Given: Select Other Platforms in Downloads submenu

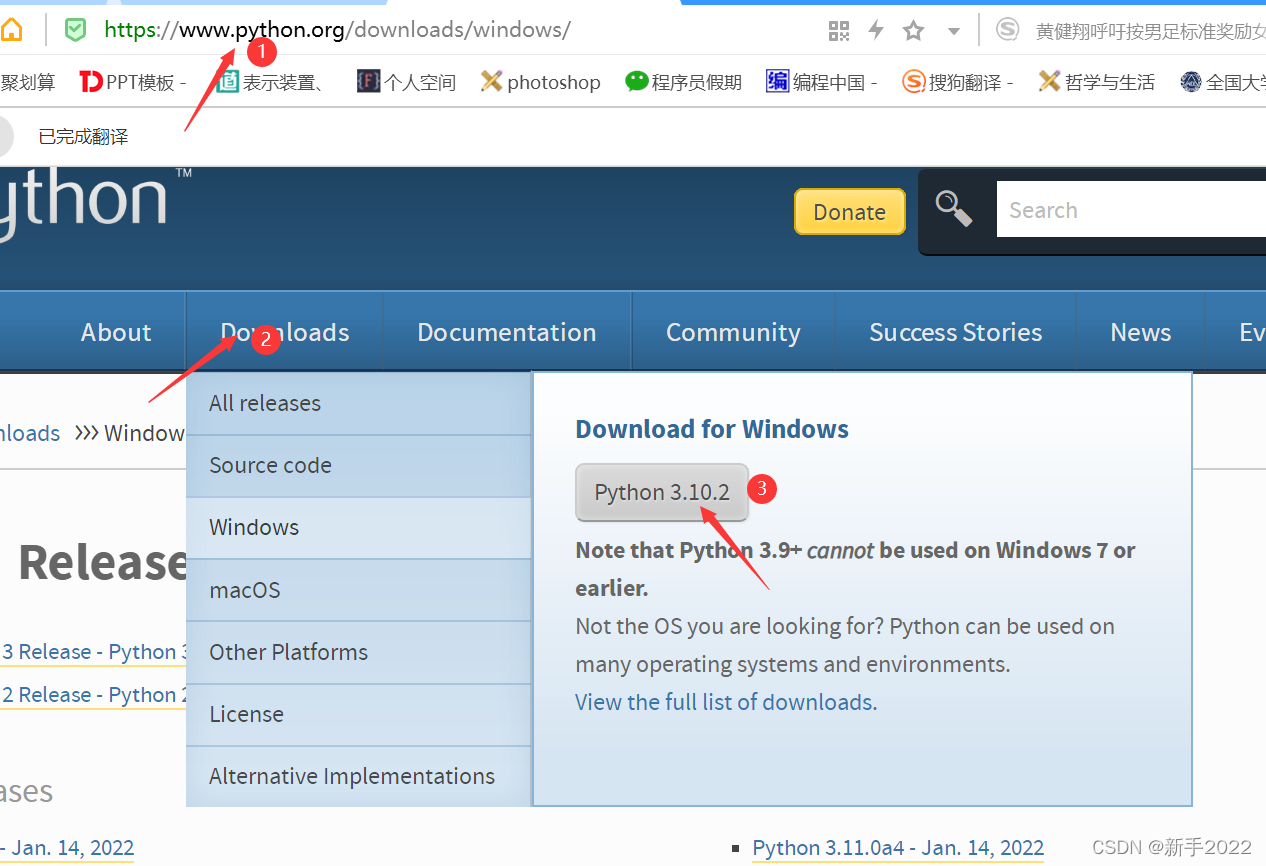Looking at the screenshot, I should click(359, 652).
